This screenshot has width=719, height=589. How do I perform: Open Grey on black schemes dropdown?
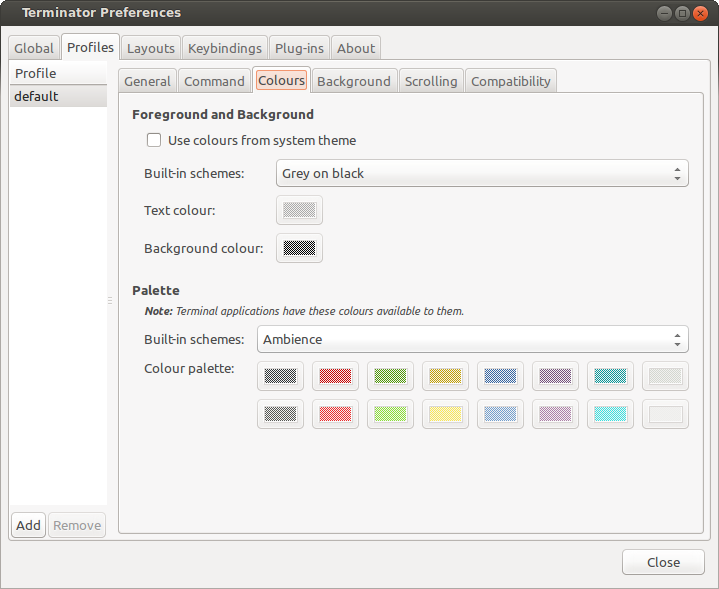click(x=482, y=173)
